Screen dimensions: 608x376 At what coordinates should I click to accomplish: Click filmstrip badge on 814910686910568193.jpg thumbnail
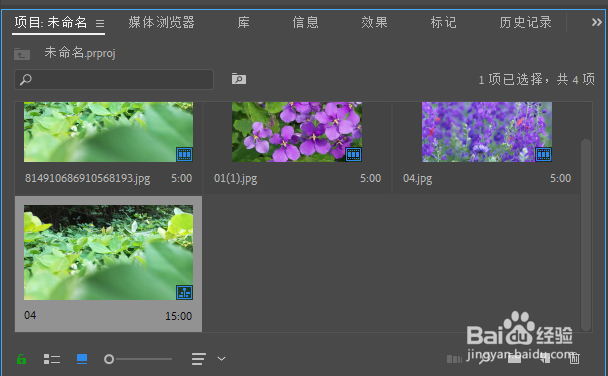184,155
